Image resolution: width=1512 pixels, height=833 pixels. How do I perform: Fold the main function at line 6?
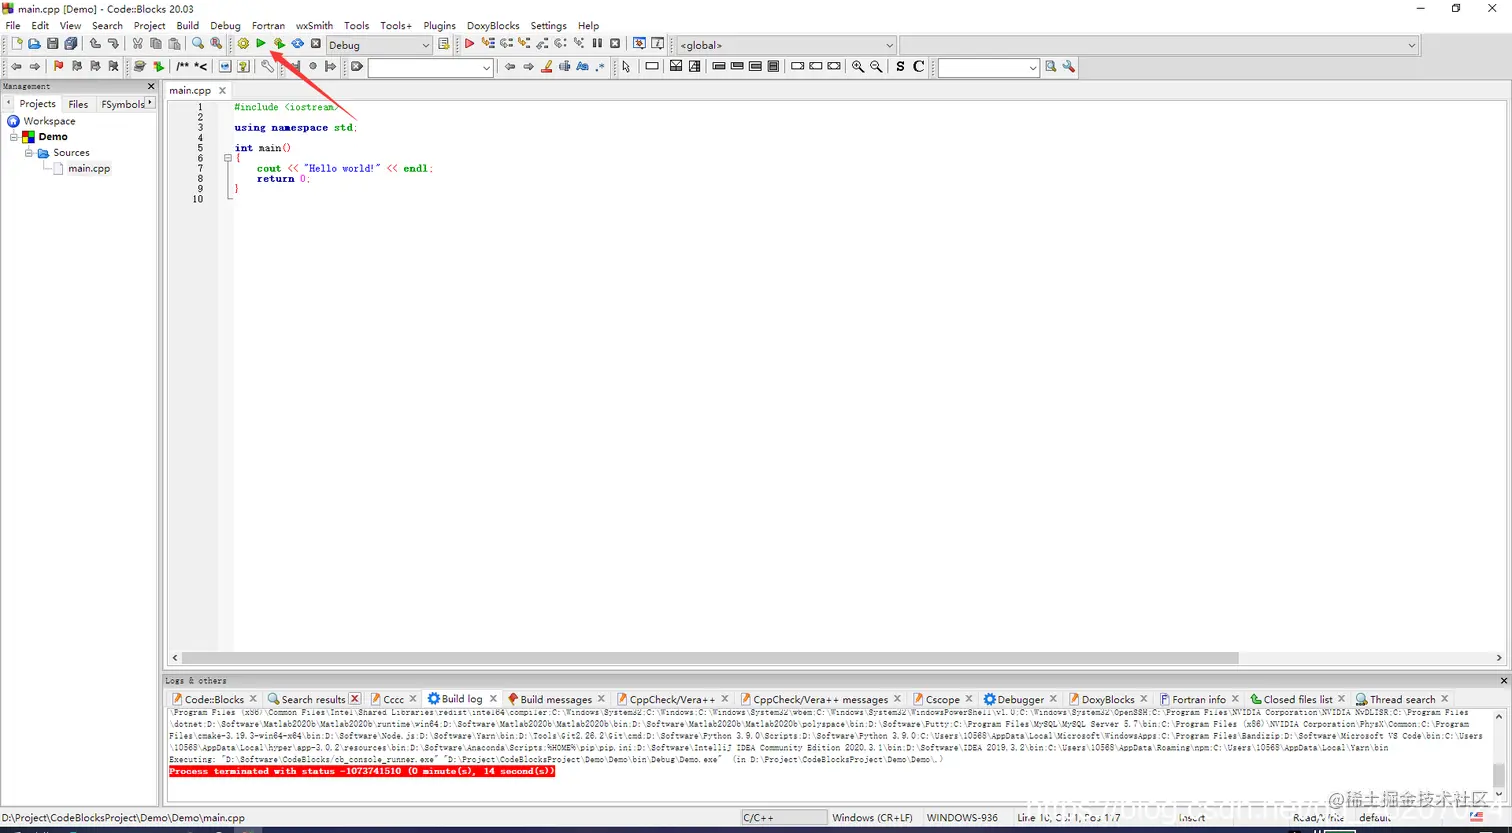tap(228, 158)
